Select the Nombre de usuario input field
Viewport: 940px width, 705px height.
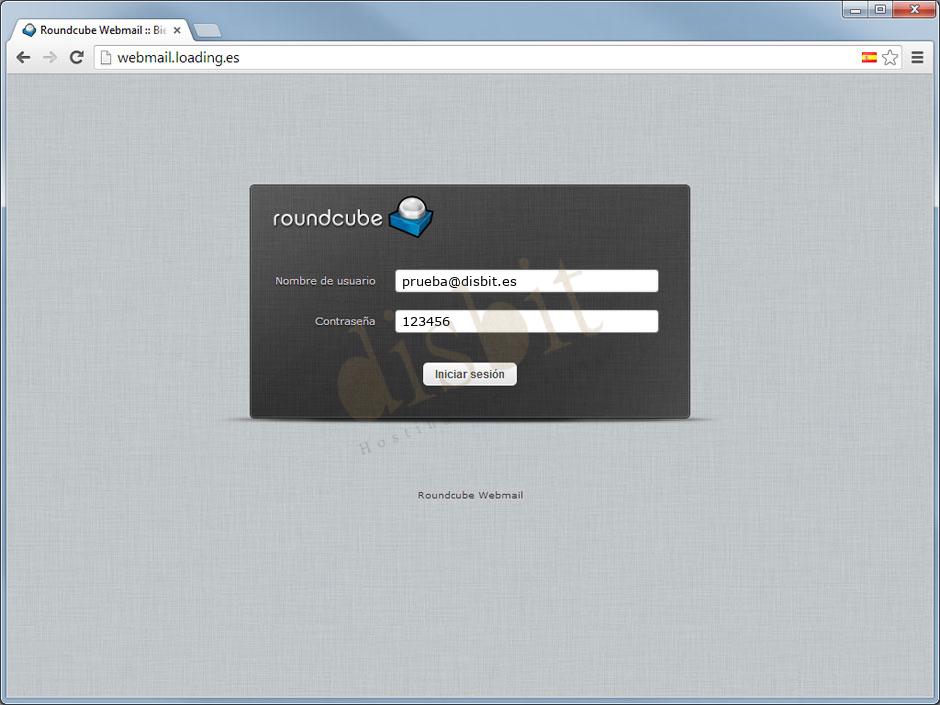(527, 280)
